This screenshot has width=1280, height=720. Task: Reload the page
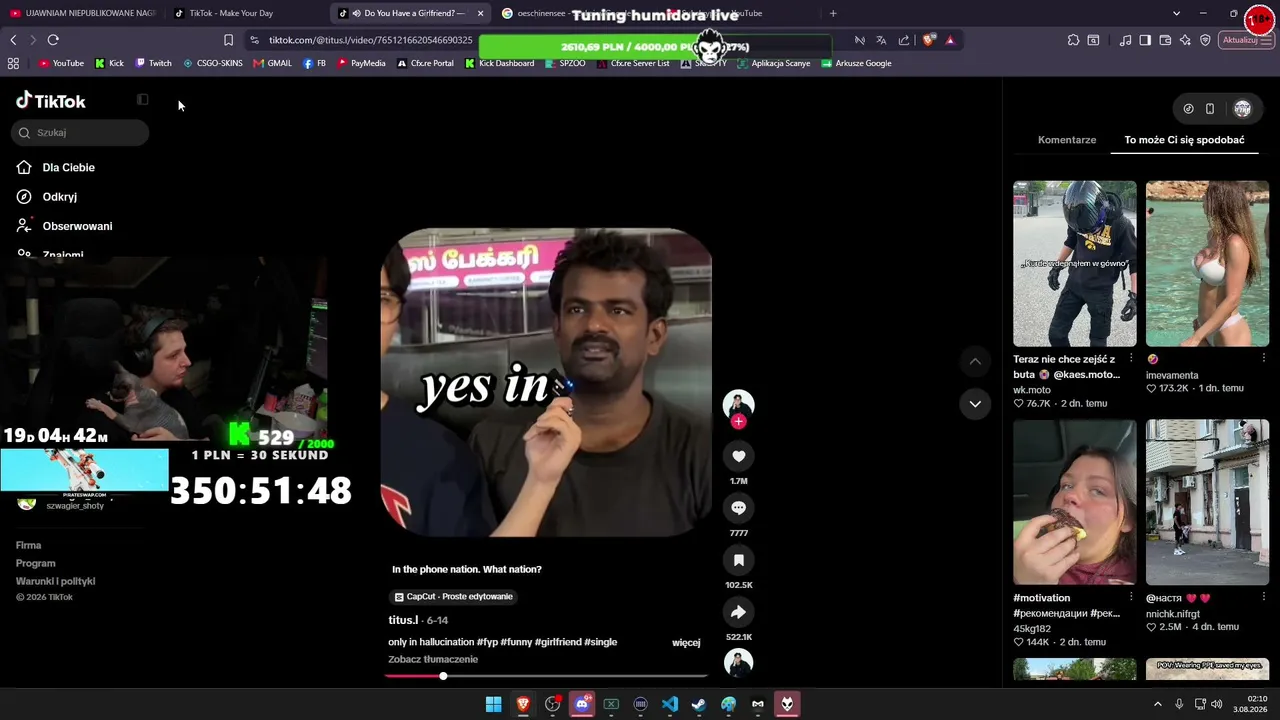(53, 40)
